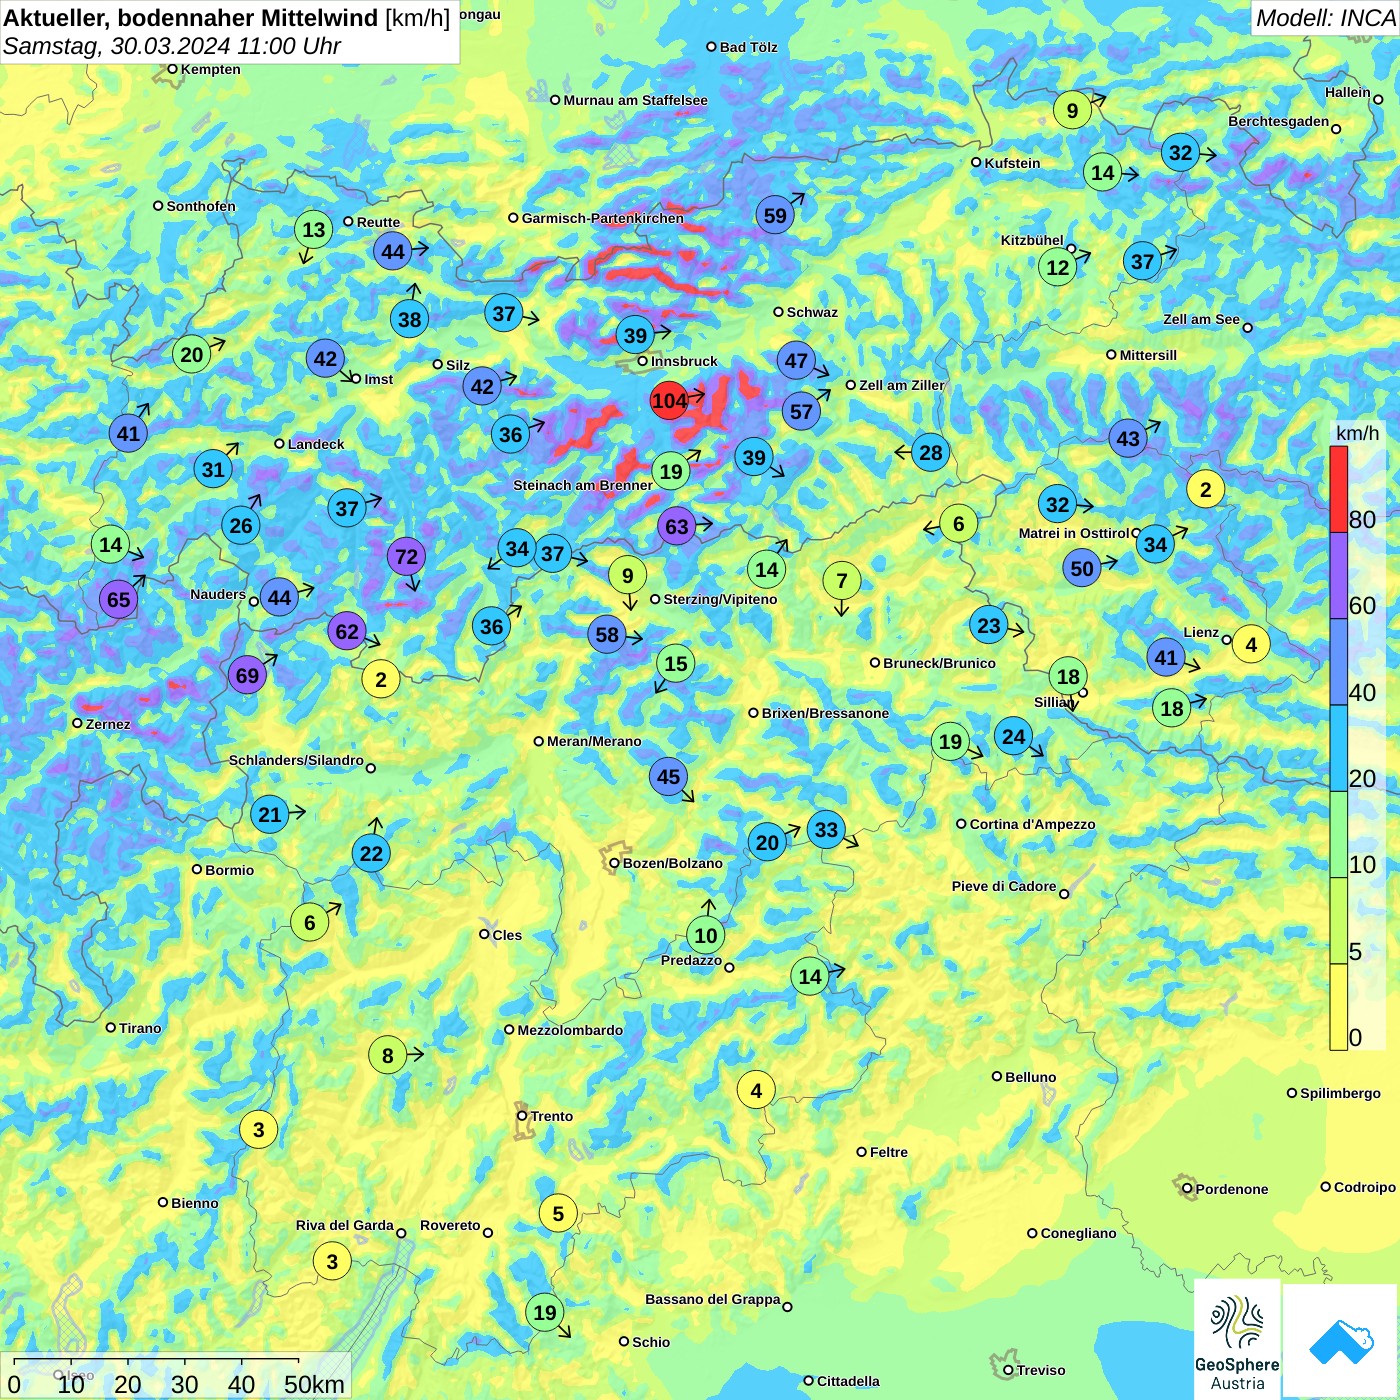Select the Cortina d'Ampezzo label
This screenshot has width=1400, height=1400.
[x=1032, y=824]
